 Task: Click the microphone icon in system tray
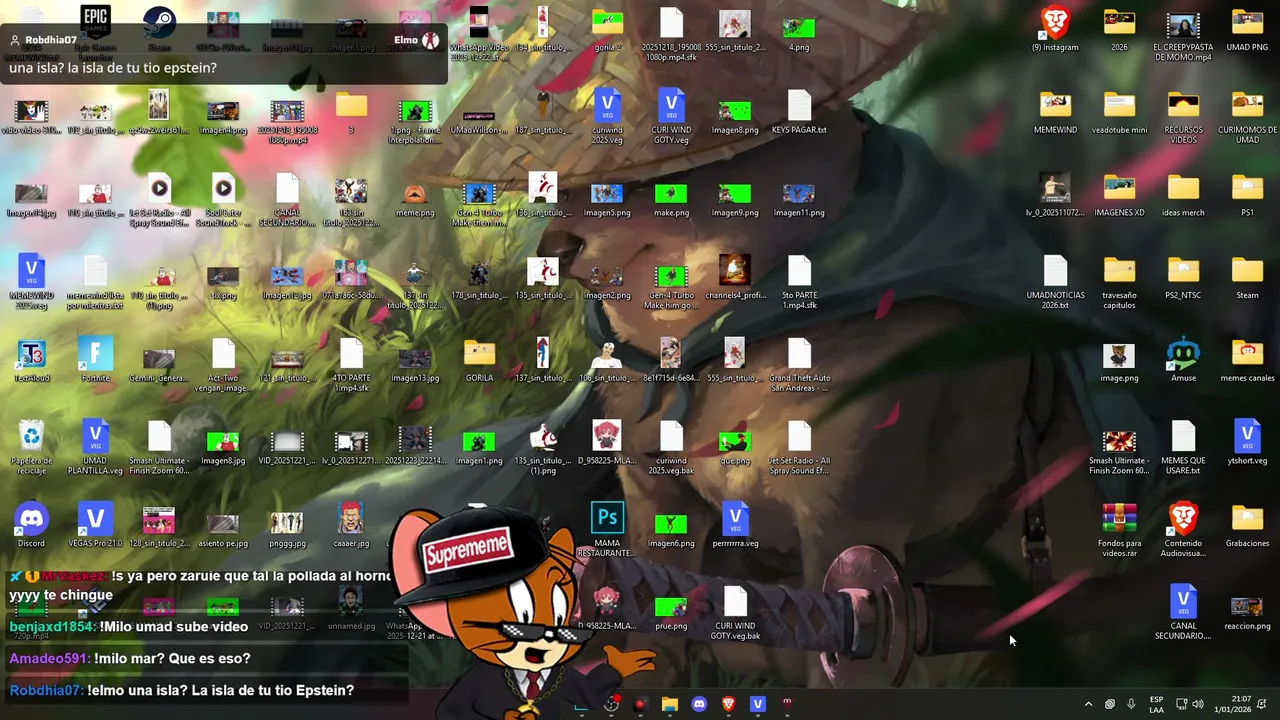point(1131,704)
